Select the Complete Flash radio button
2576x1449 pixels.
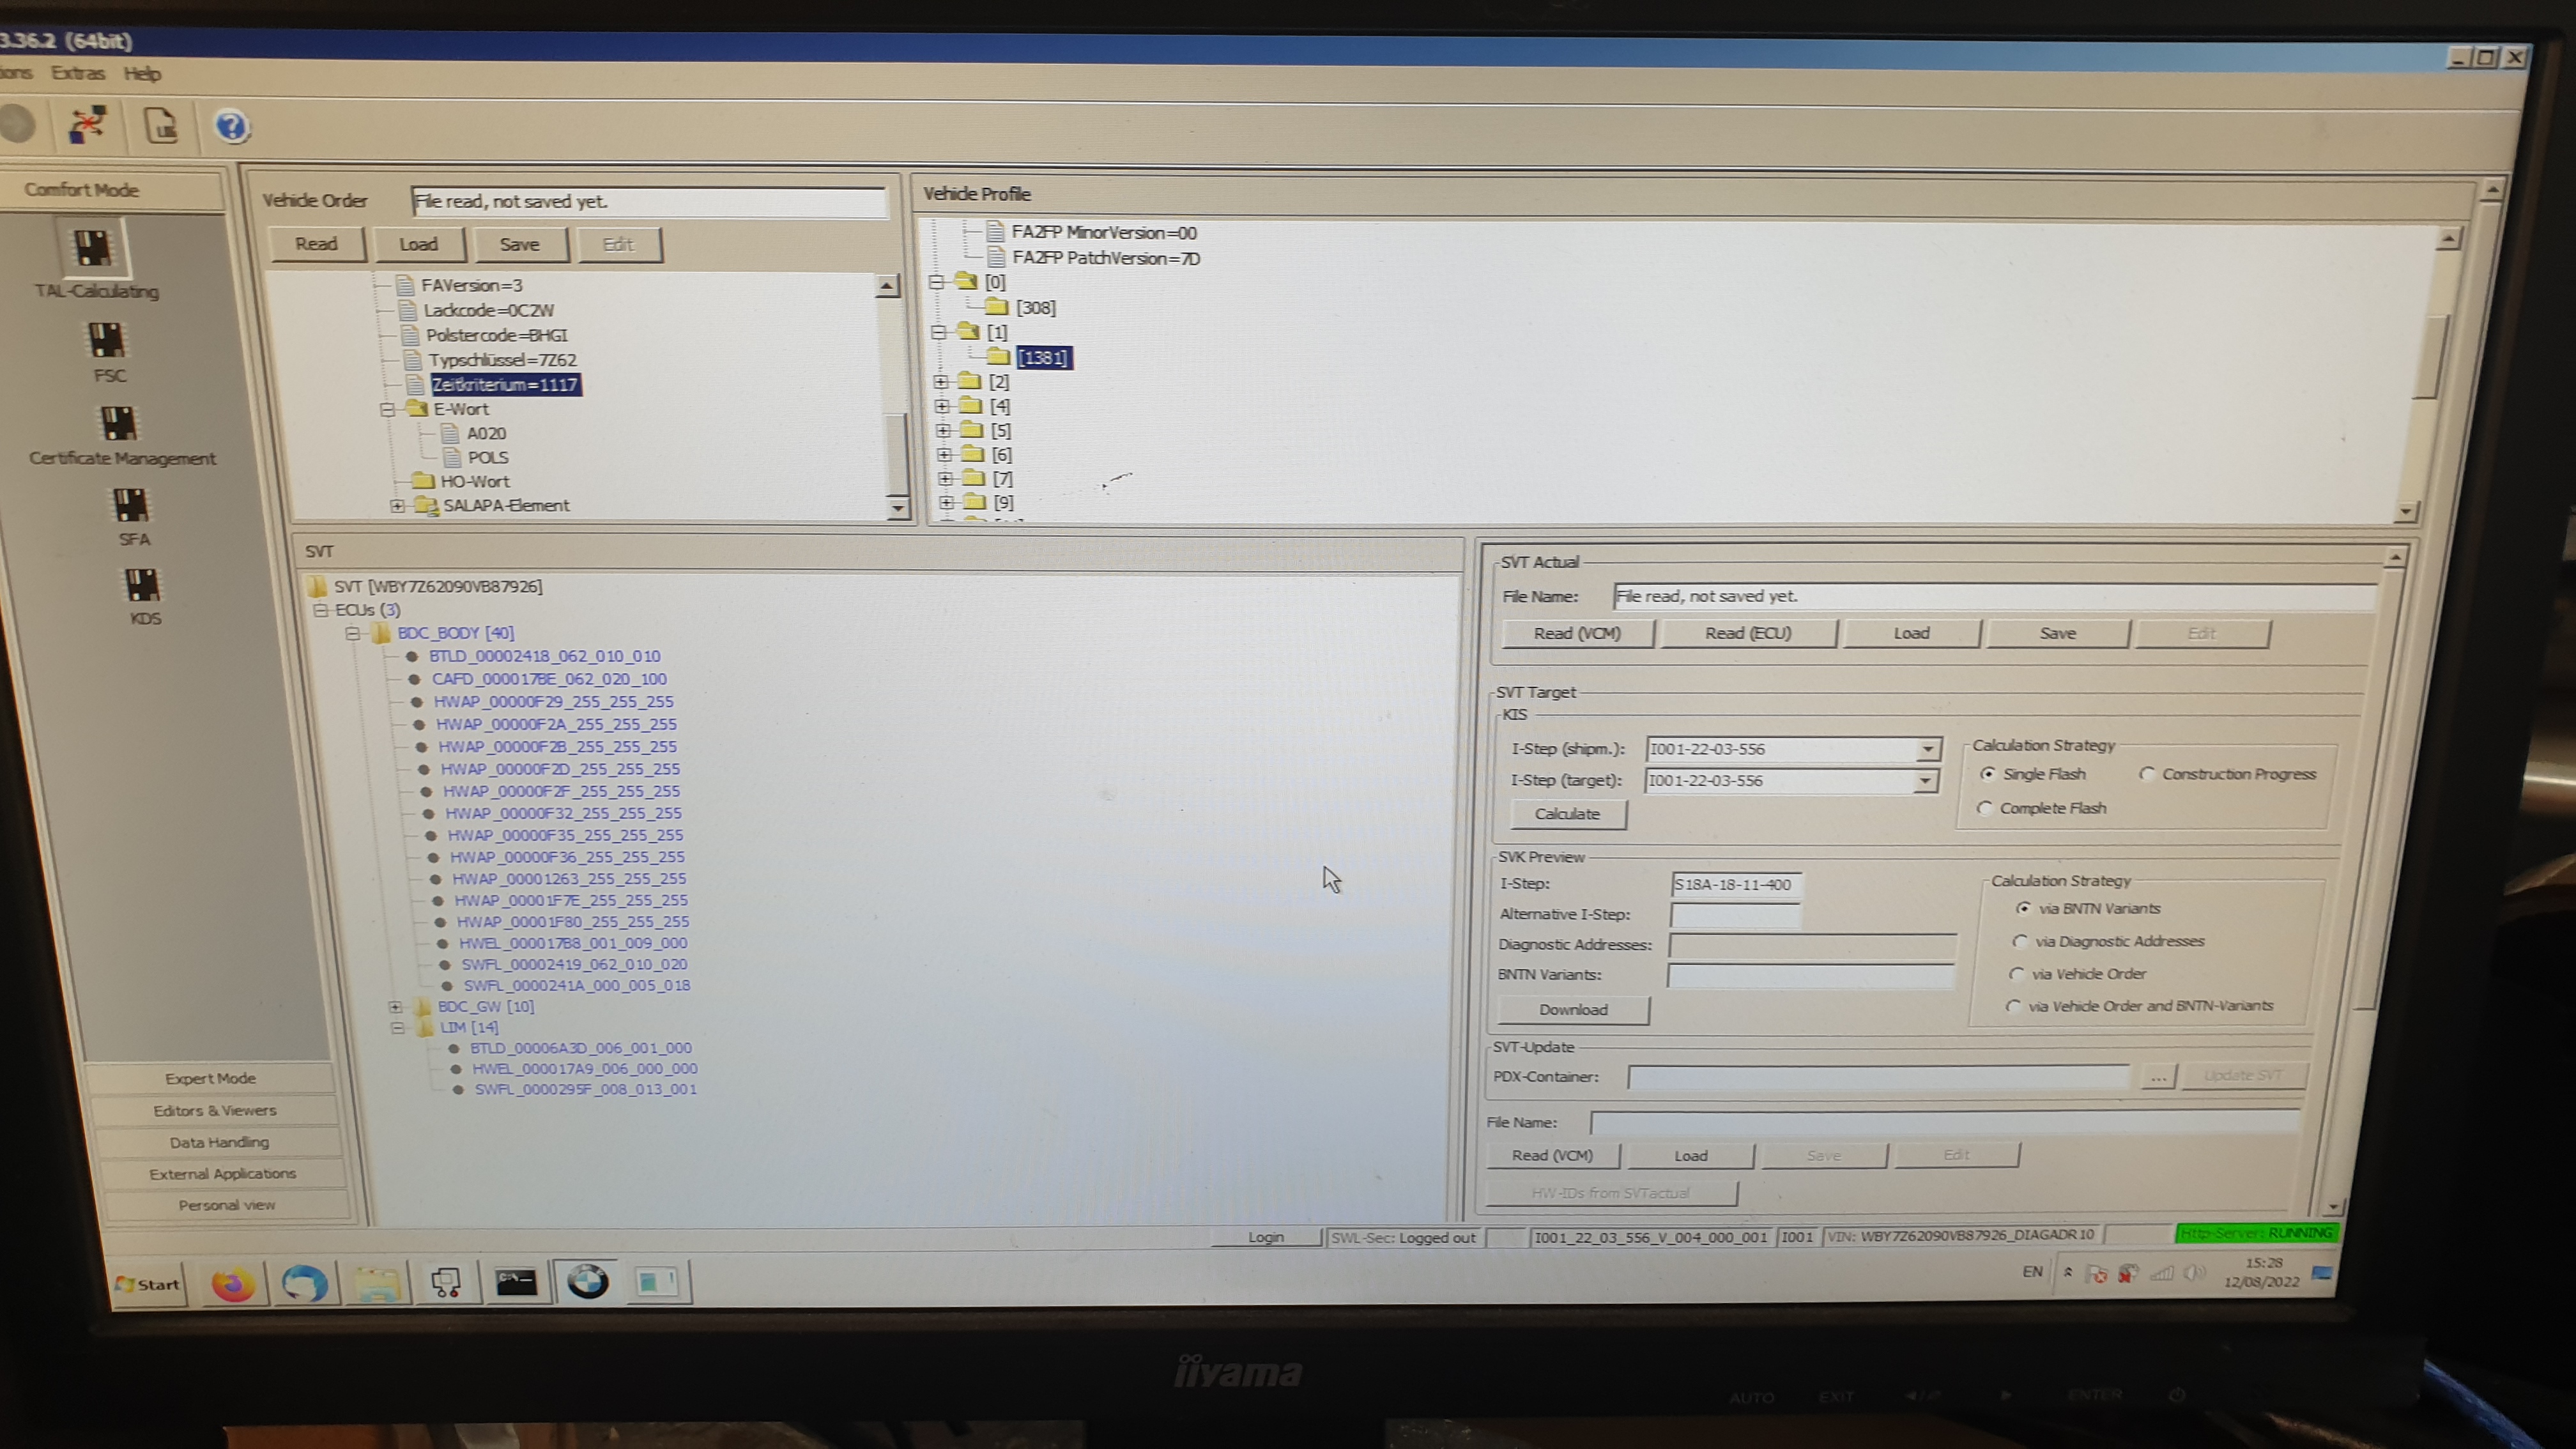tap(1985, 808)
